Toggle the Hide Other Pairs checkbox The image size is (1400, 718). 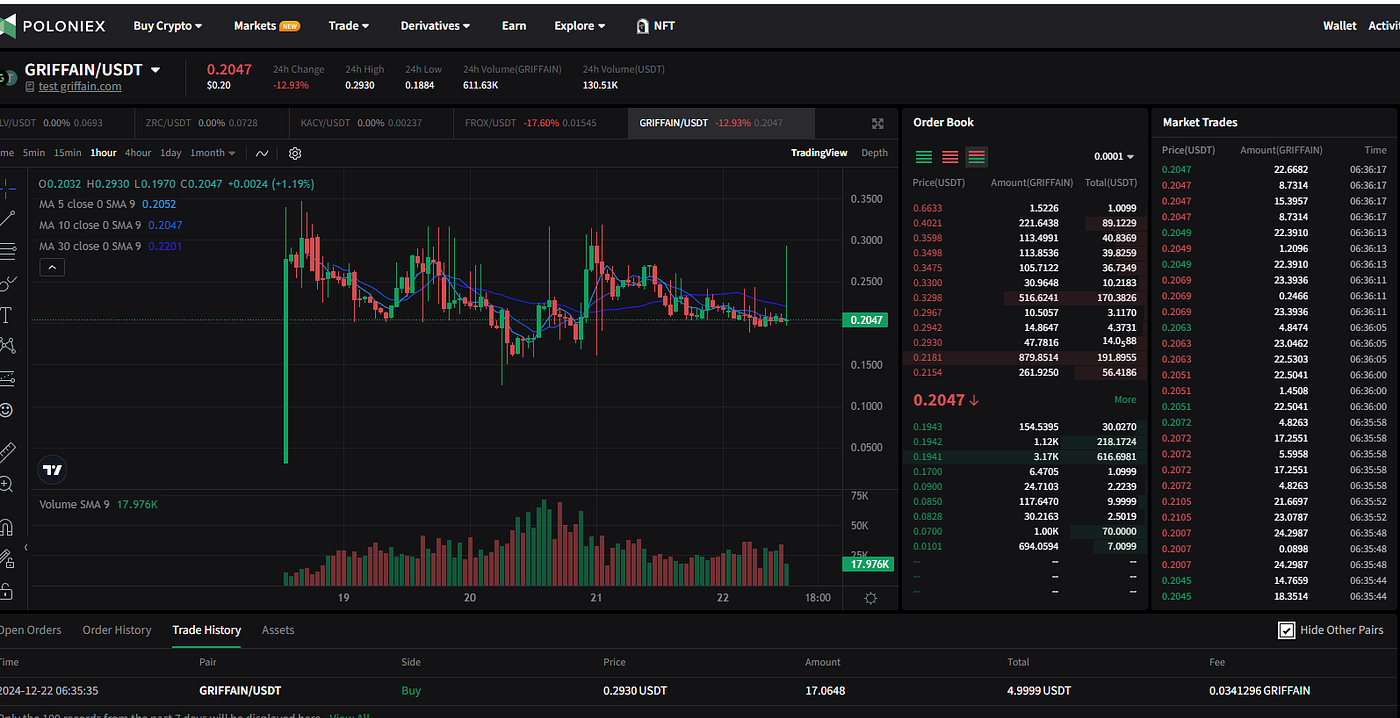(x=1287, y=630)
